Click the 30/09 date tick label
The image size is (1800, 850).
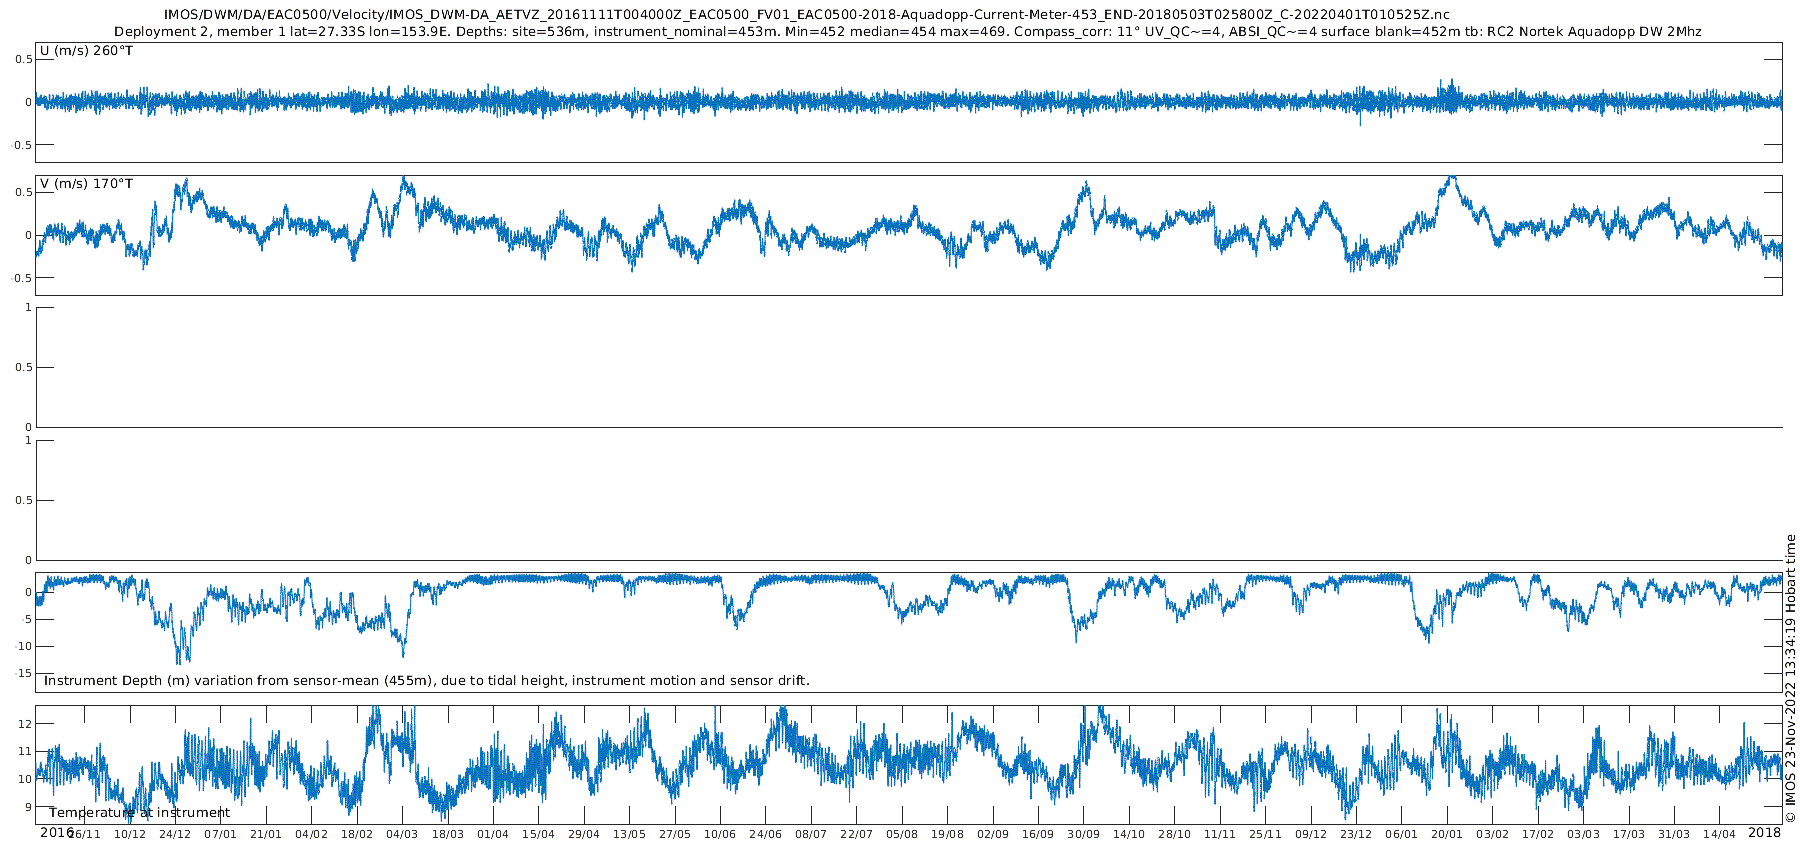(1083, 834)
